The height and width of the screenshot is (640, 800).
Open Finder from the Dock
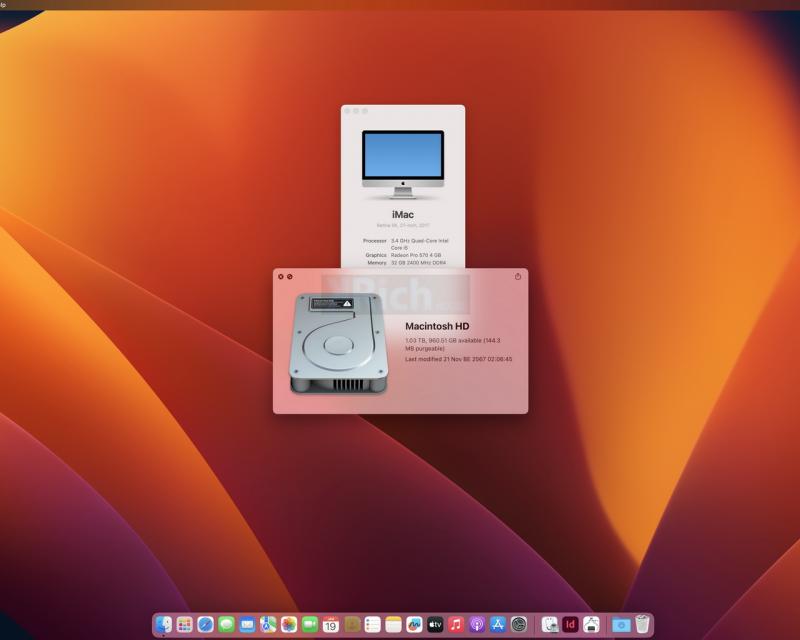pyautogui.click(x=164, y=624)
